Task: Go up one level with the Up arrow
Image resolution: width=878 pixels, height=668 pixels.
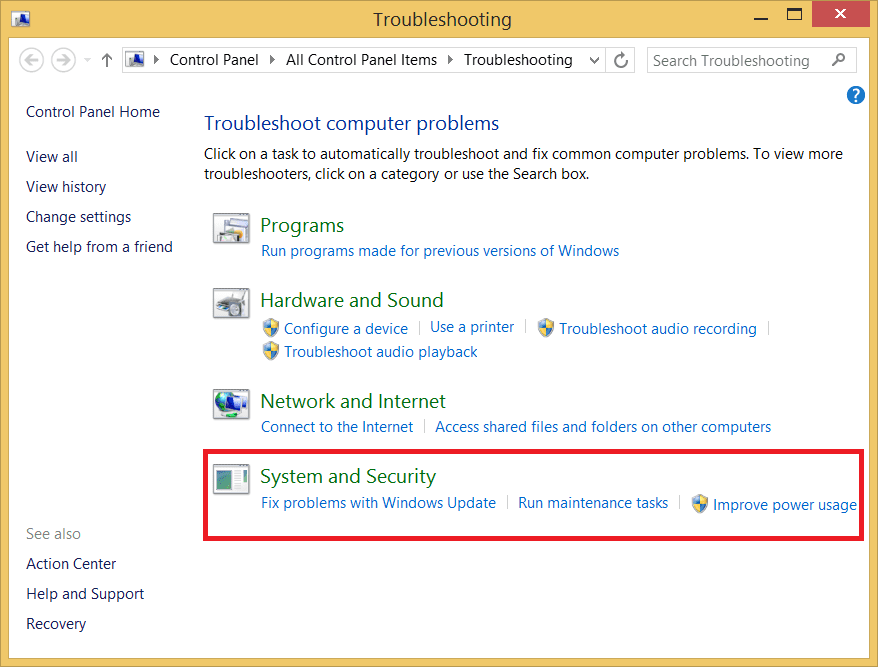Action: pos(107,60)
